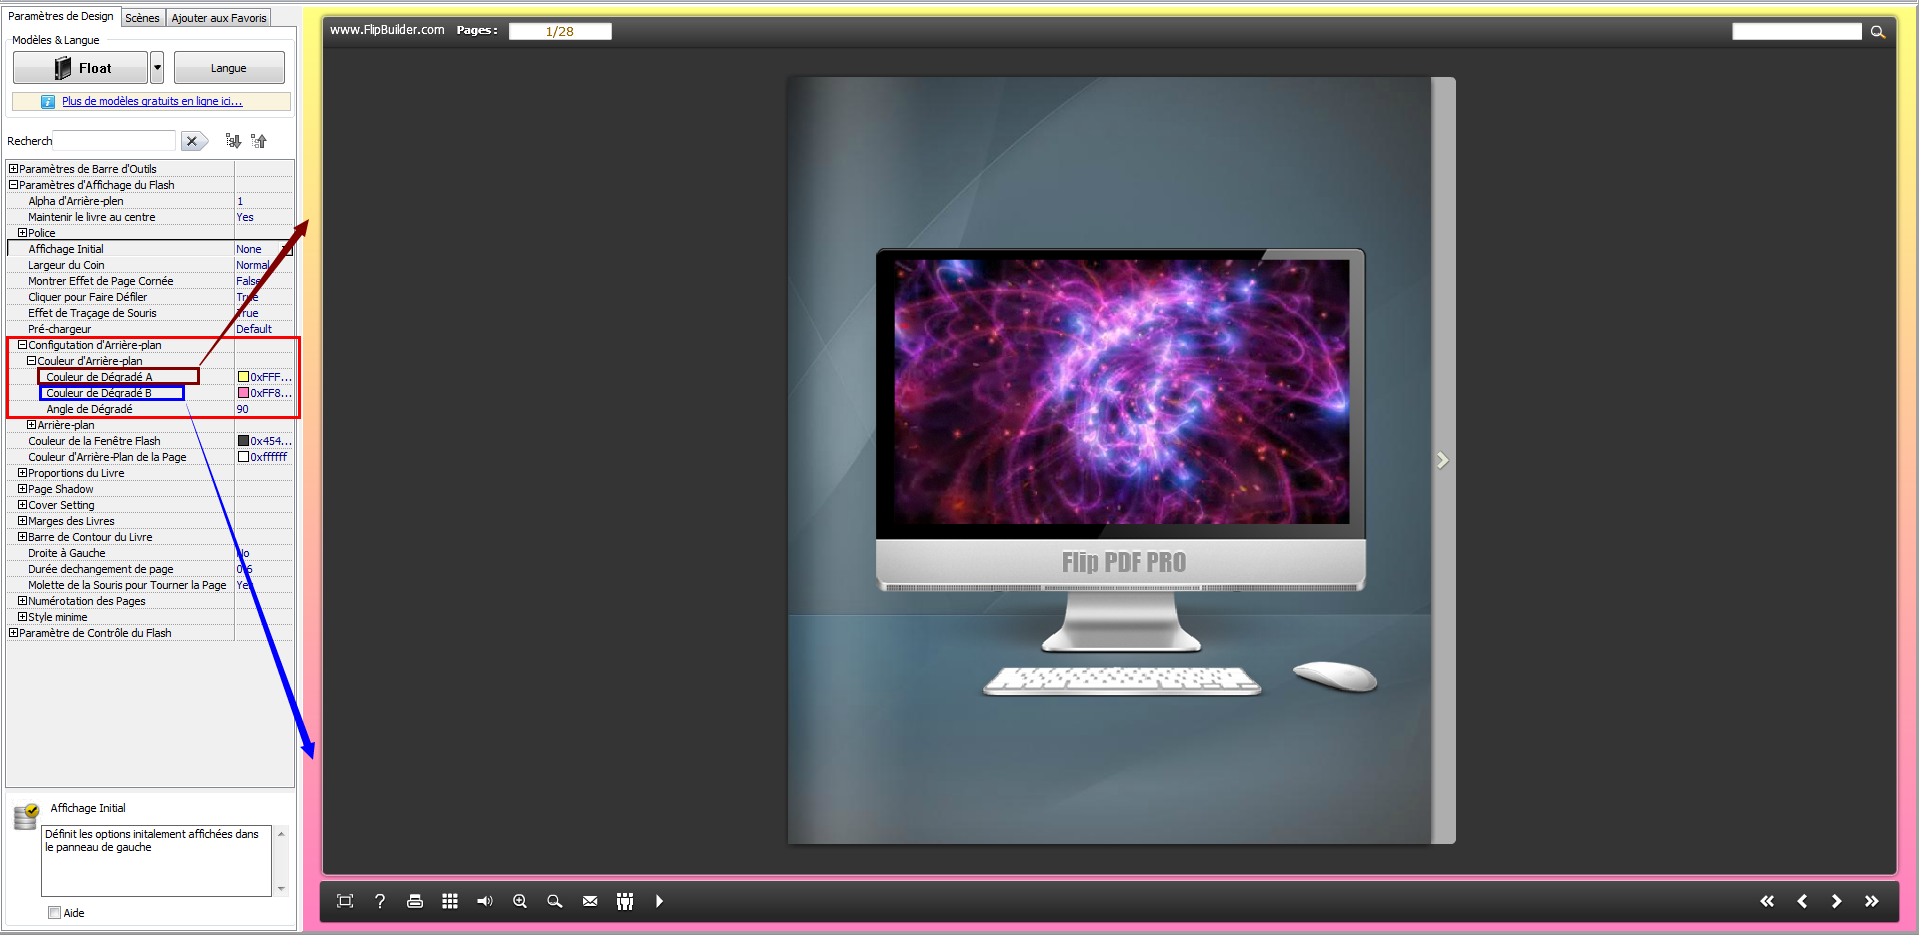This screenshot has height=935, width=1919.
Task: Select Pré-chargeur row
Action: click(150, 329)
